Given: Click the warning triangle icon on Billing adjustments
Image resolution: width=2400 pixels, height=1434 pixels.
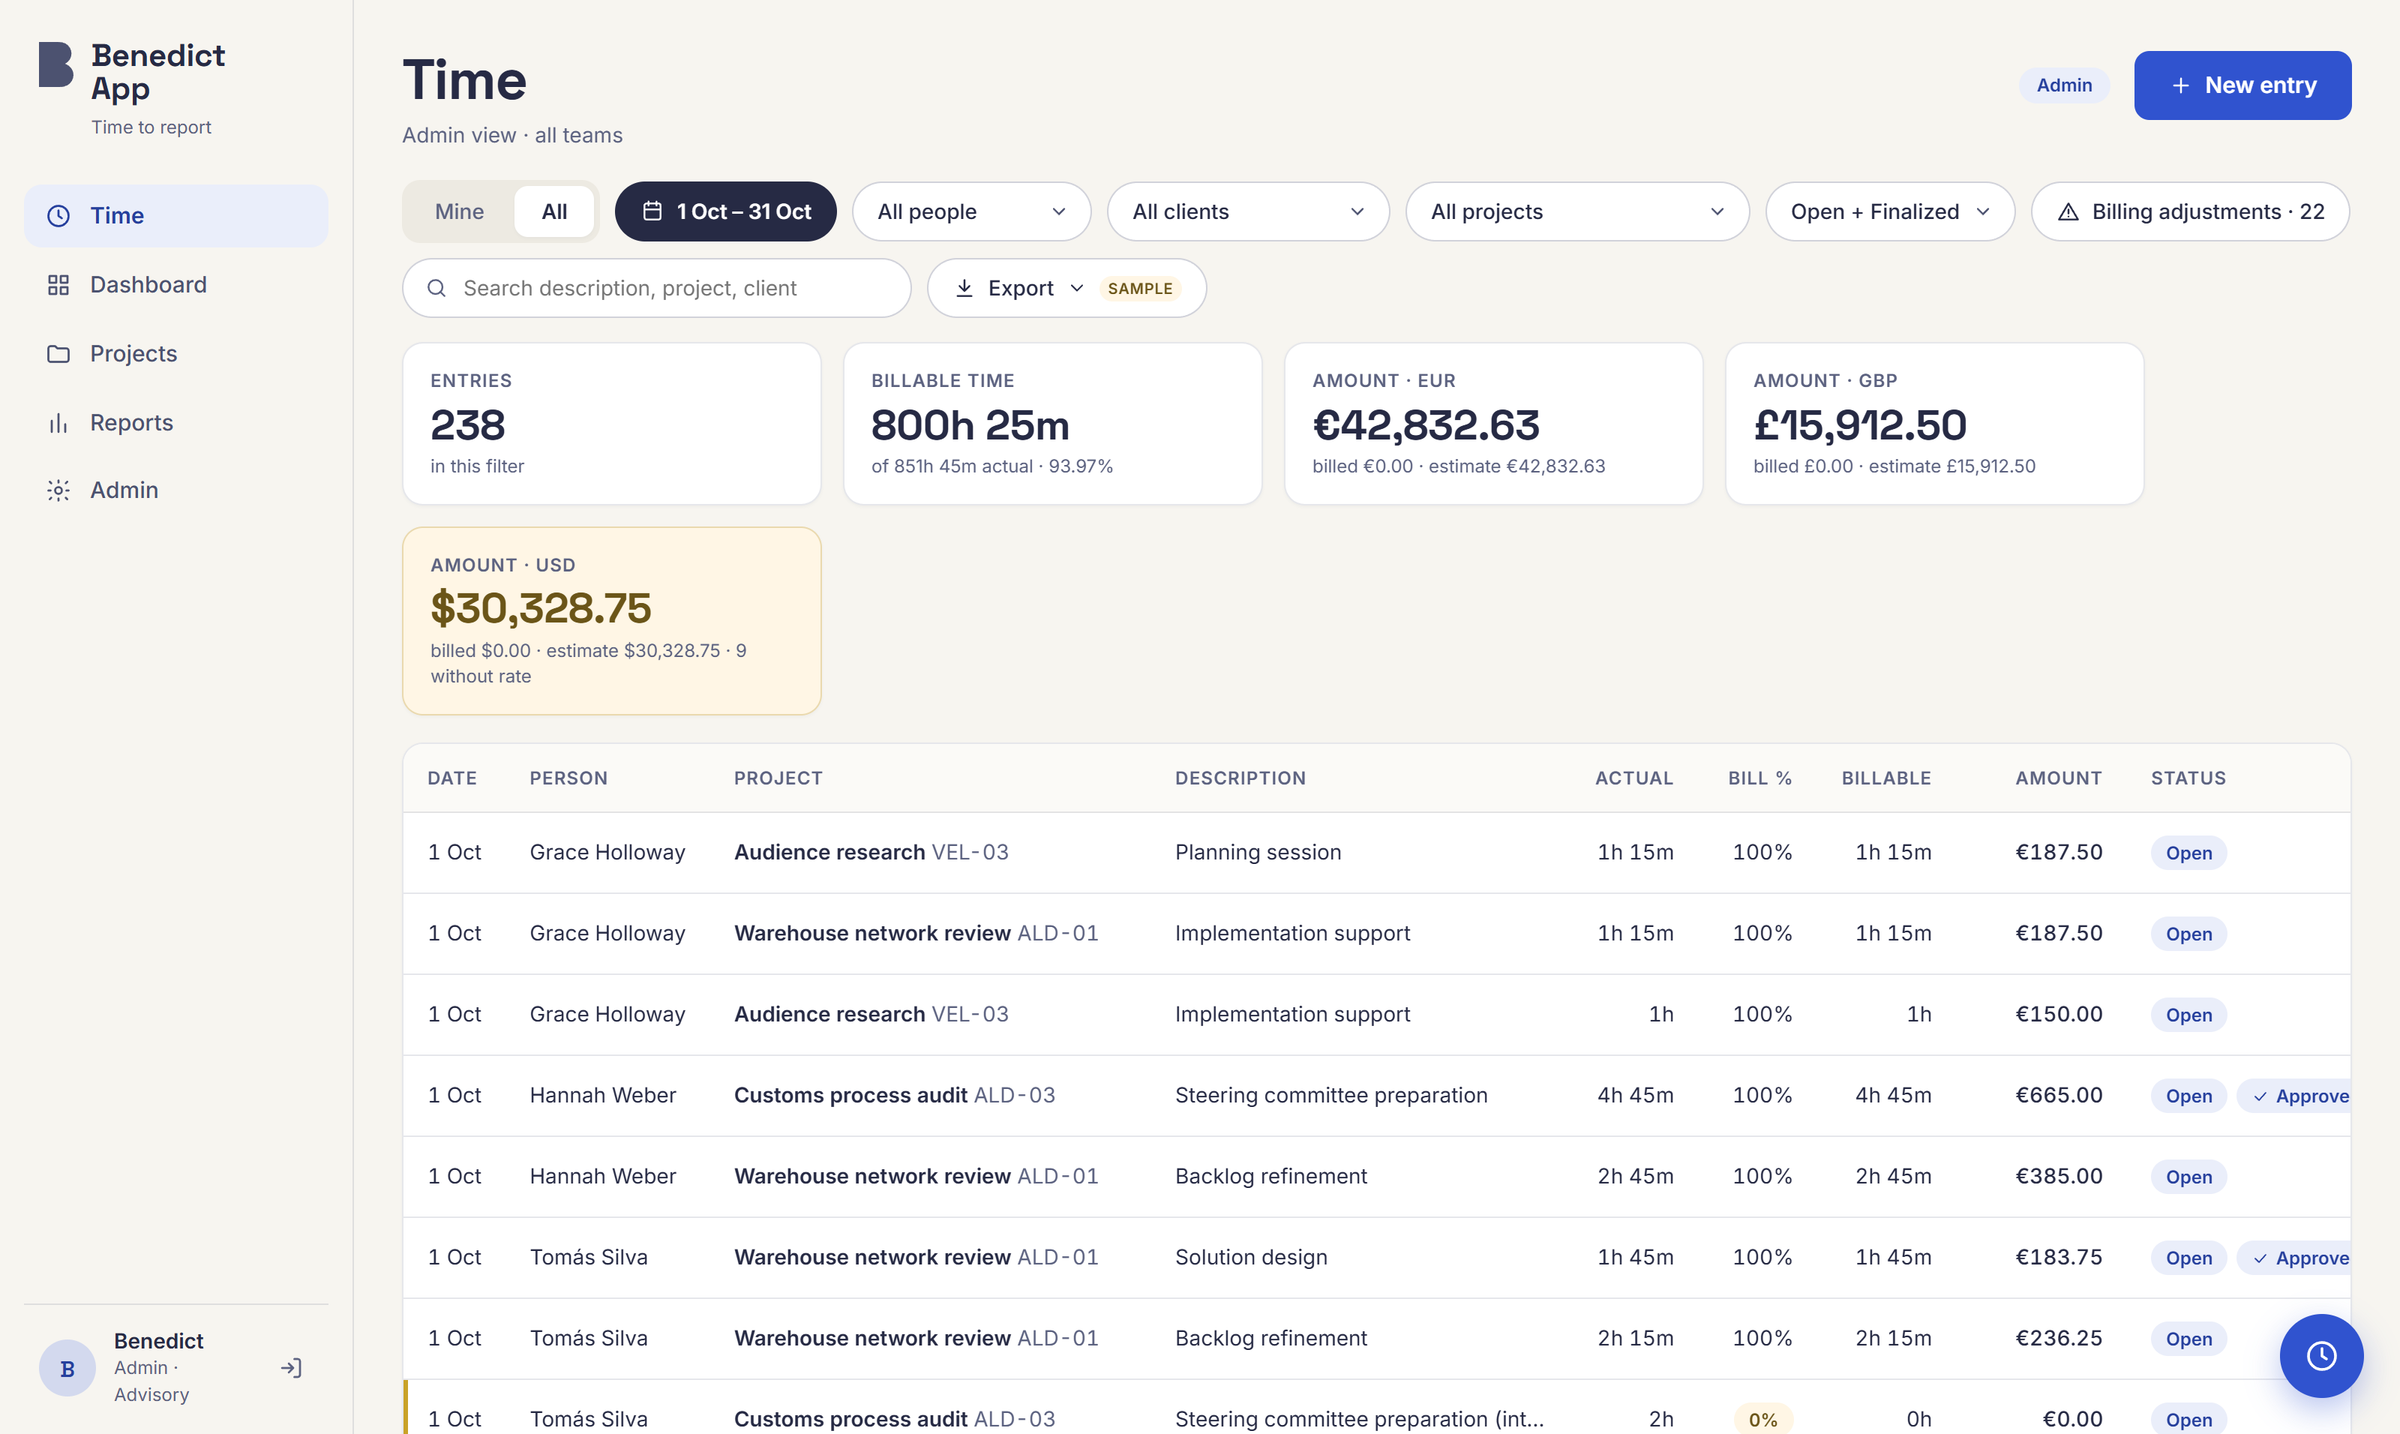Looking at the screenshot, I should 2069,212.
